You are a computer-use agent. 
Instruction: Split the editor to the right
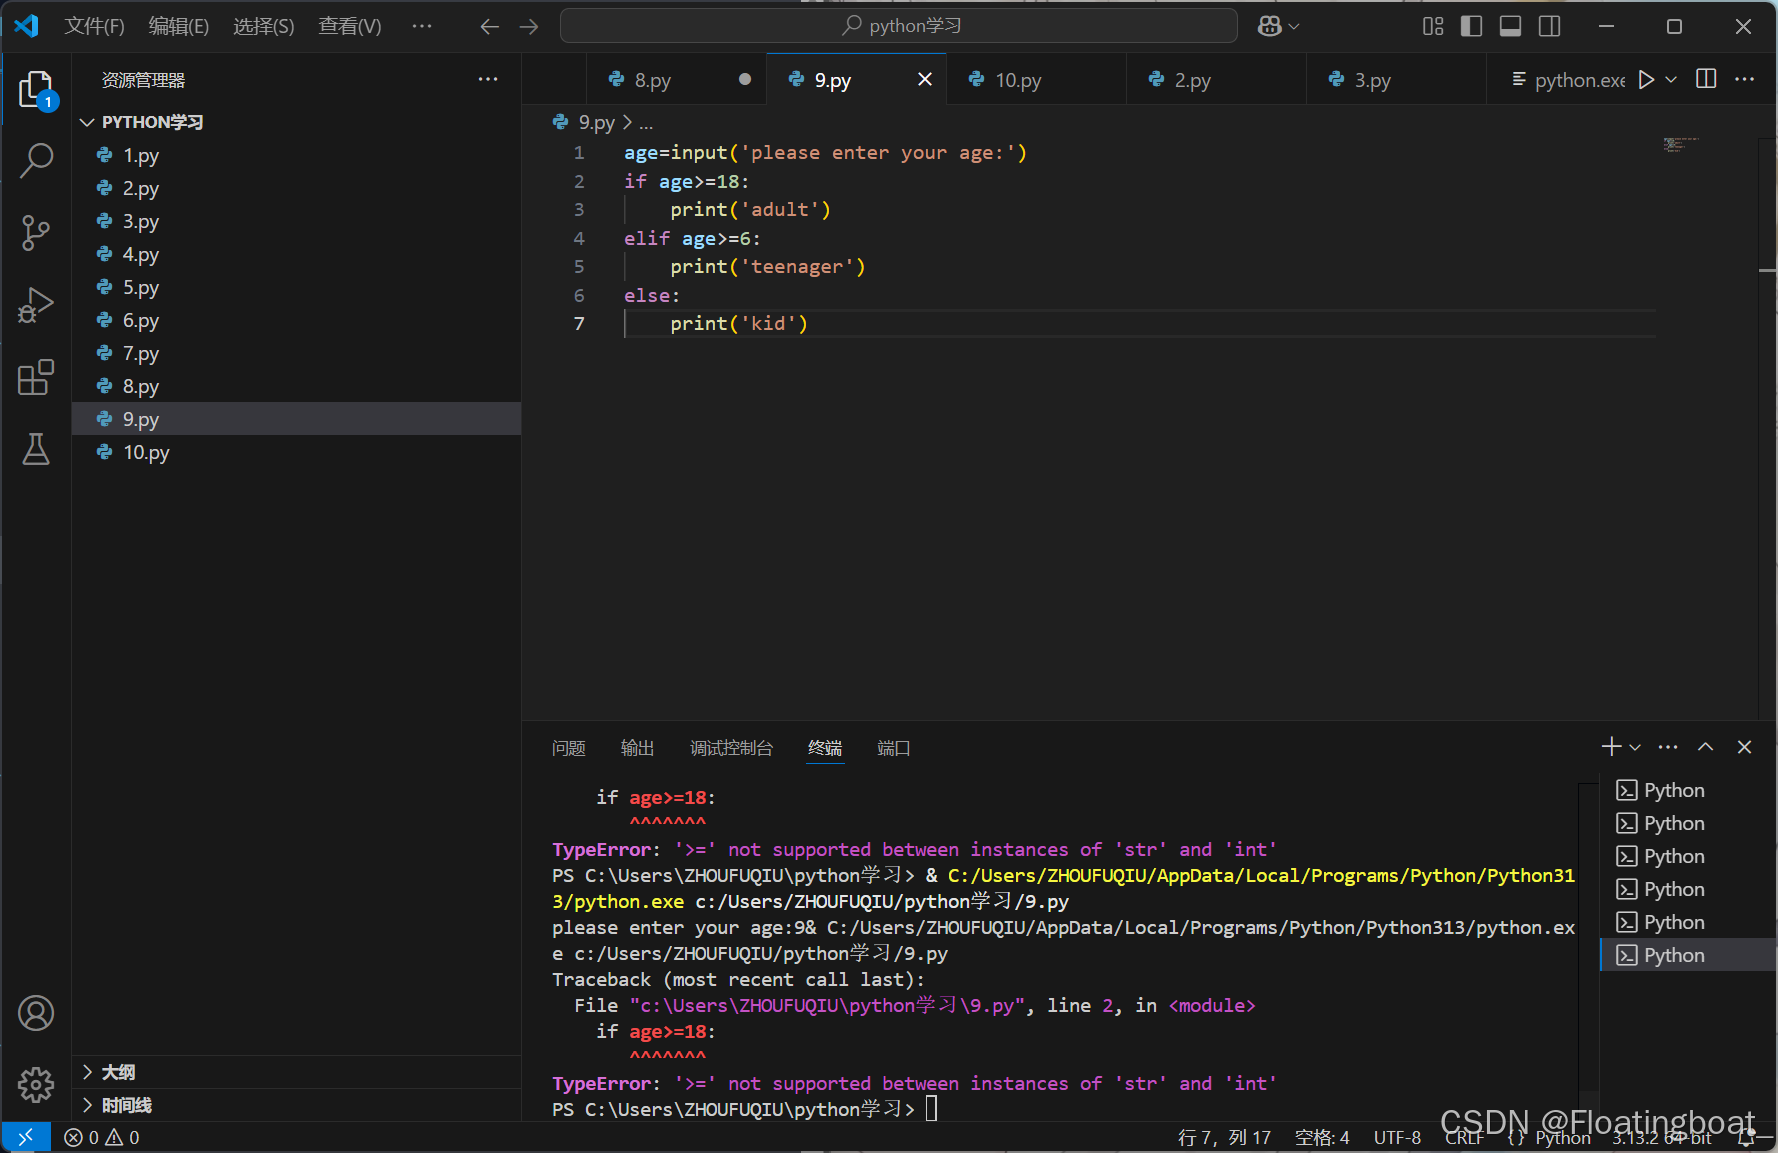(x=1707, y=79)
